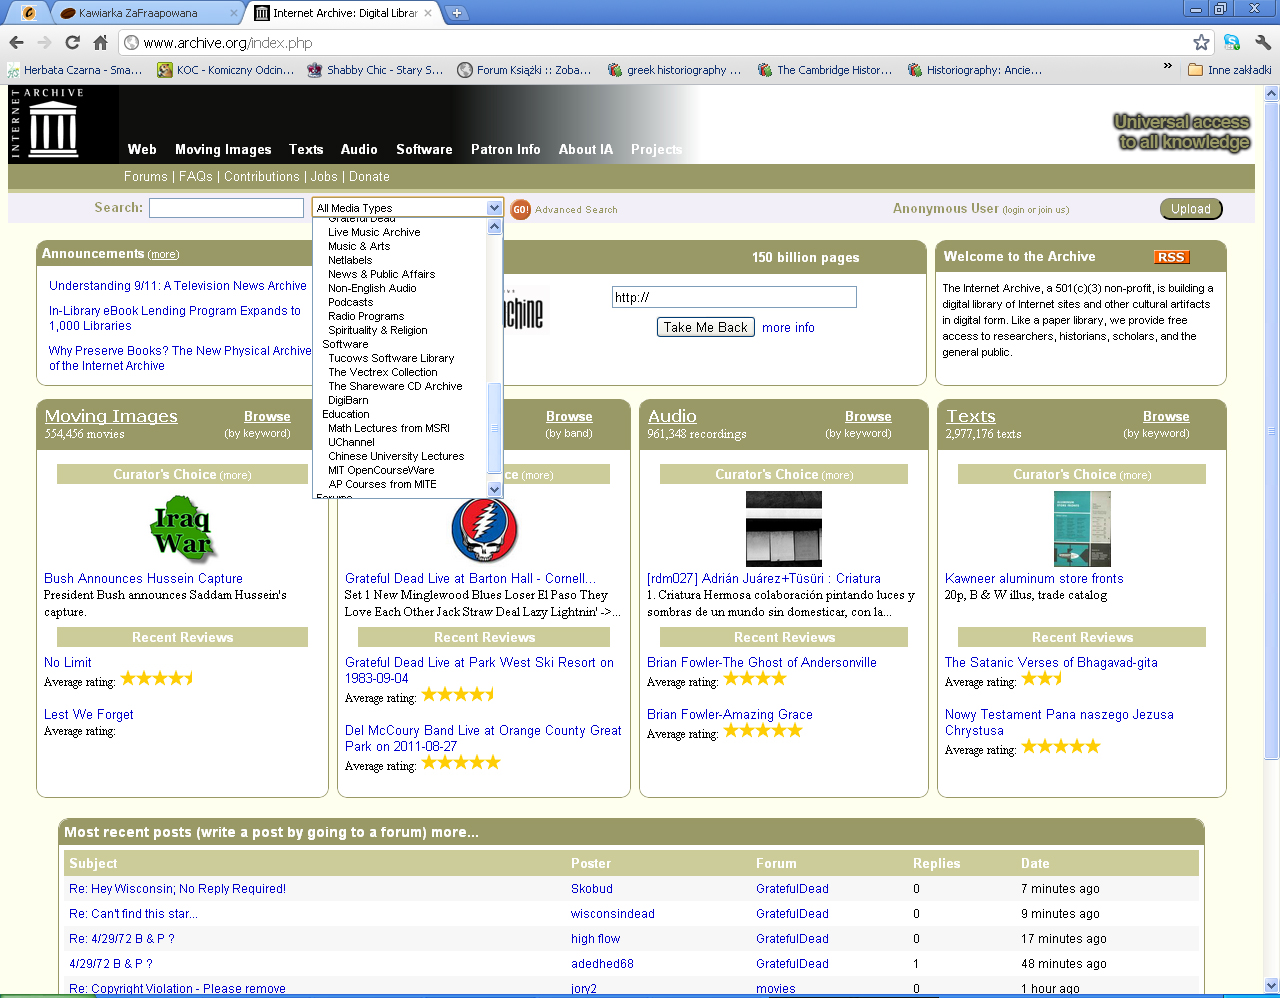Open the Advanced Search link
Image resolution: width=1280 pixels, height=998 pixels.
[576, 210]
